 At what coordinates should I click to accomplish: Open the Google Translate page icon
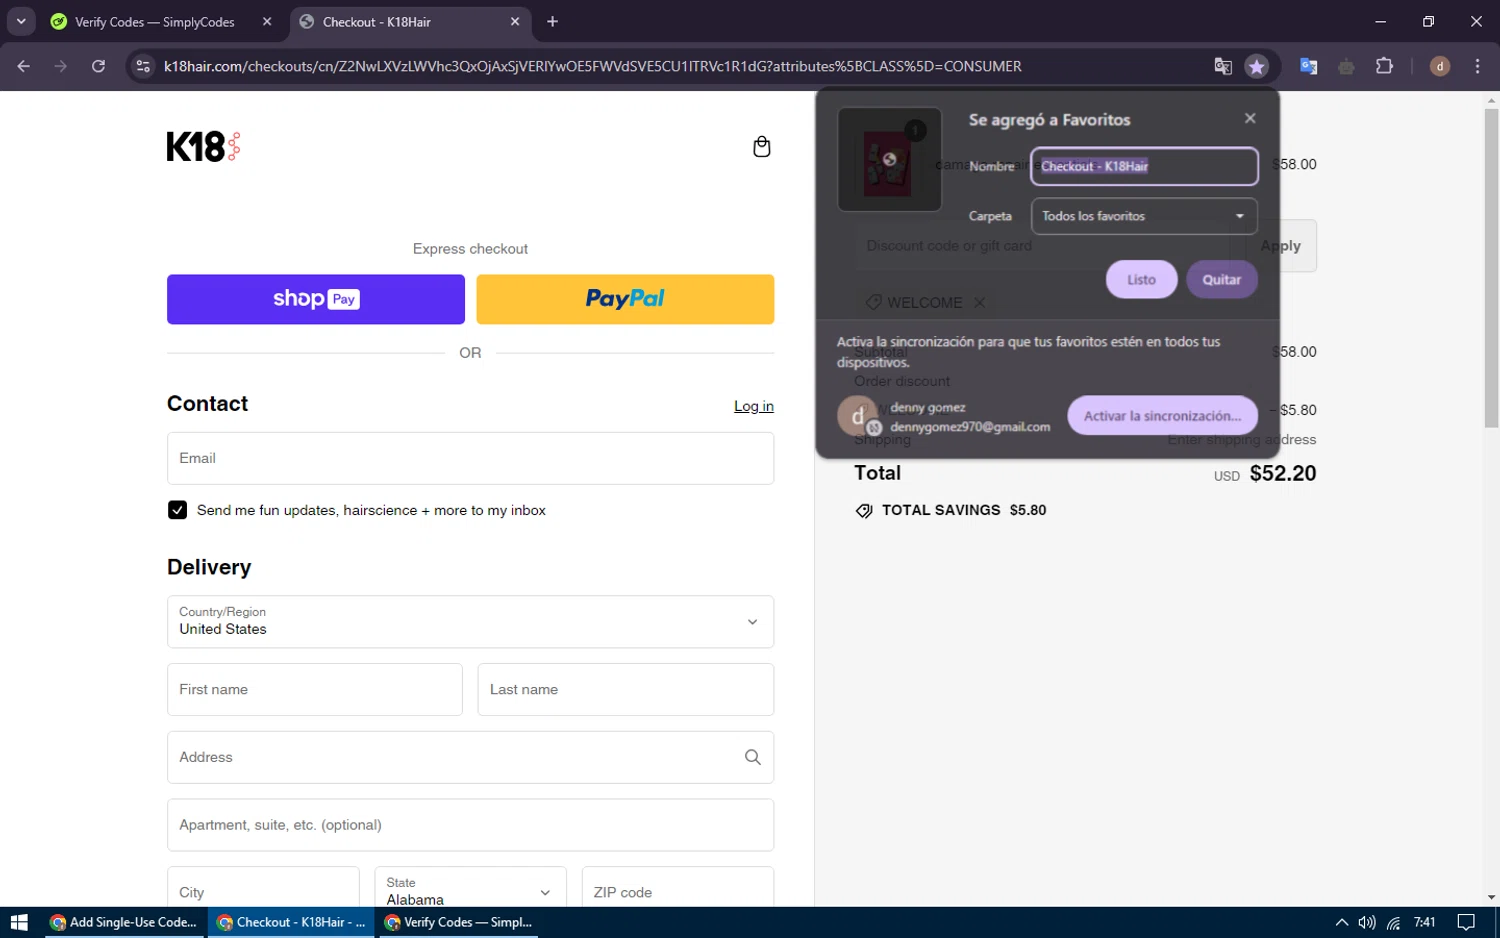tap(1222, 66)
